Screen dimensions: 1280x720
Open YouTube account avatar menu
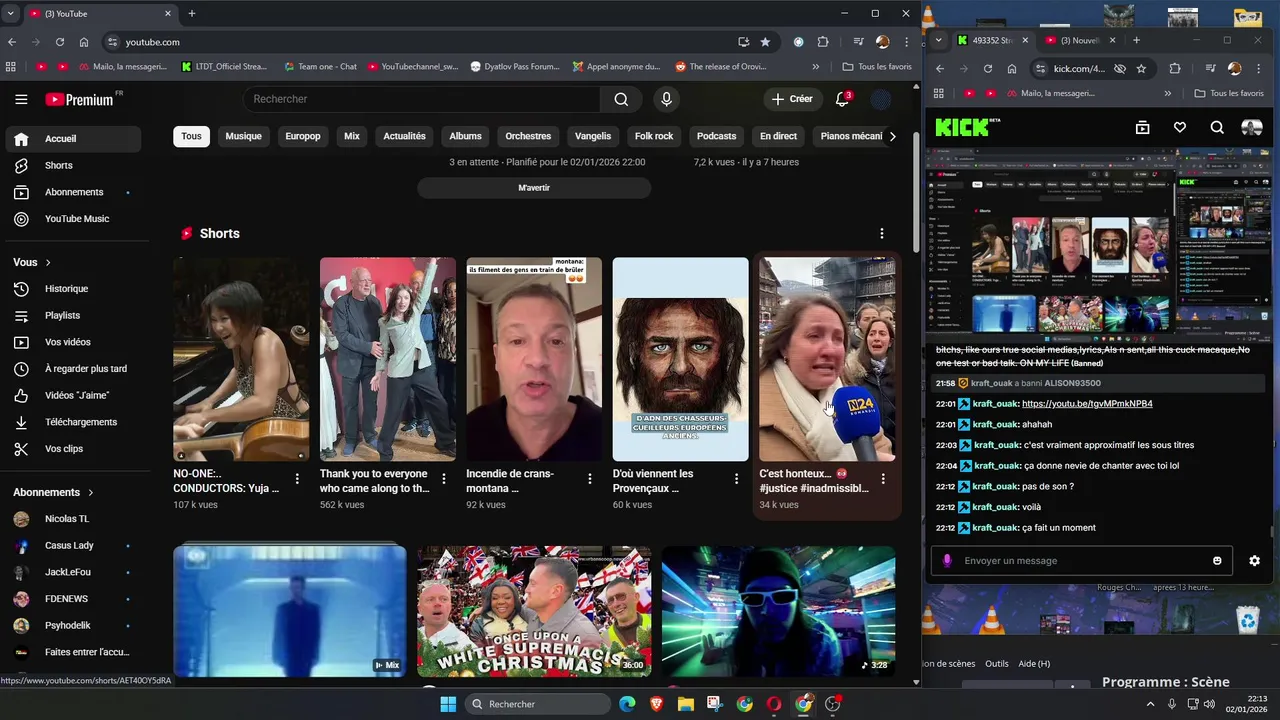881,99
